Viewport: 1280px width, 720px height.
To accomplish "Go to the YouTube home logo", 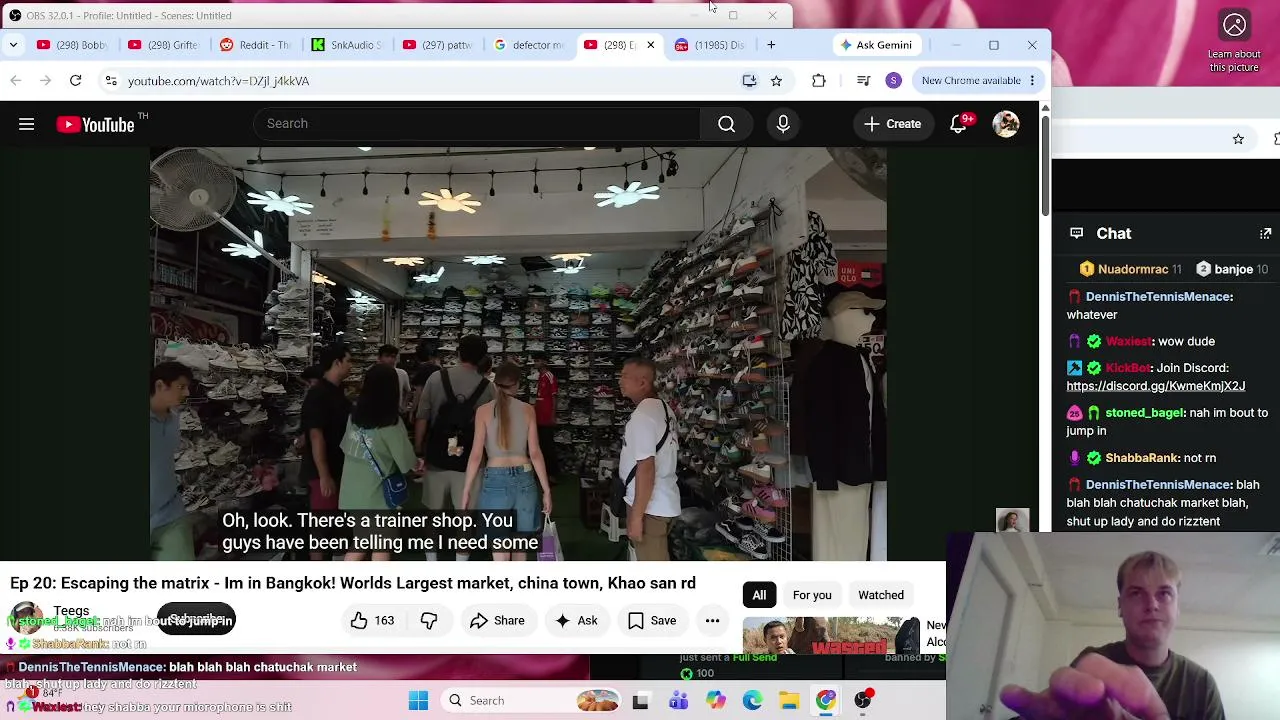I will coord(95,124).
